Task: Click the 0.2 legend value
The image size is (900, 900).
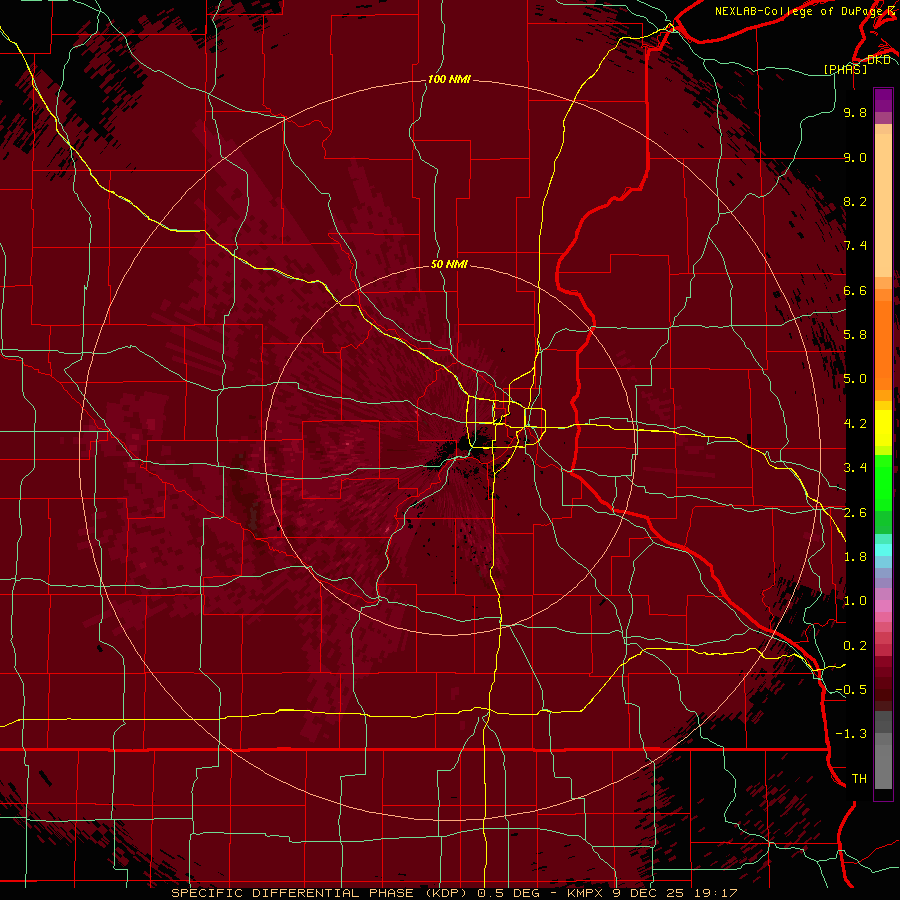Action: [x=855, y=646]
